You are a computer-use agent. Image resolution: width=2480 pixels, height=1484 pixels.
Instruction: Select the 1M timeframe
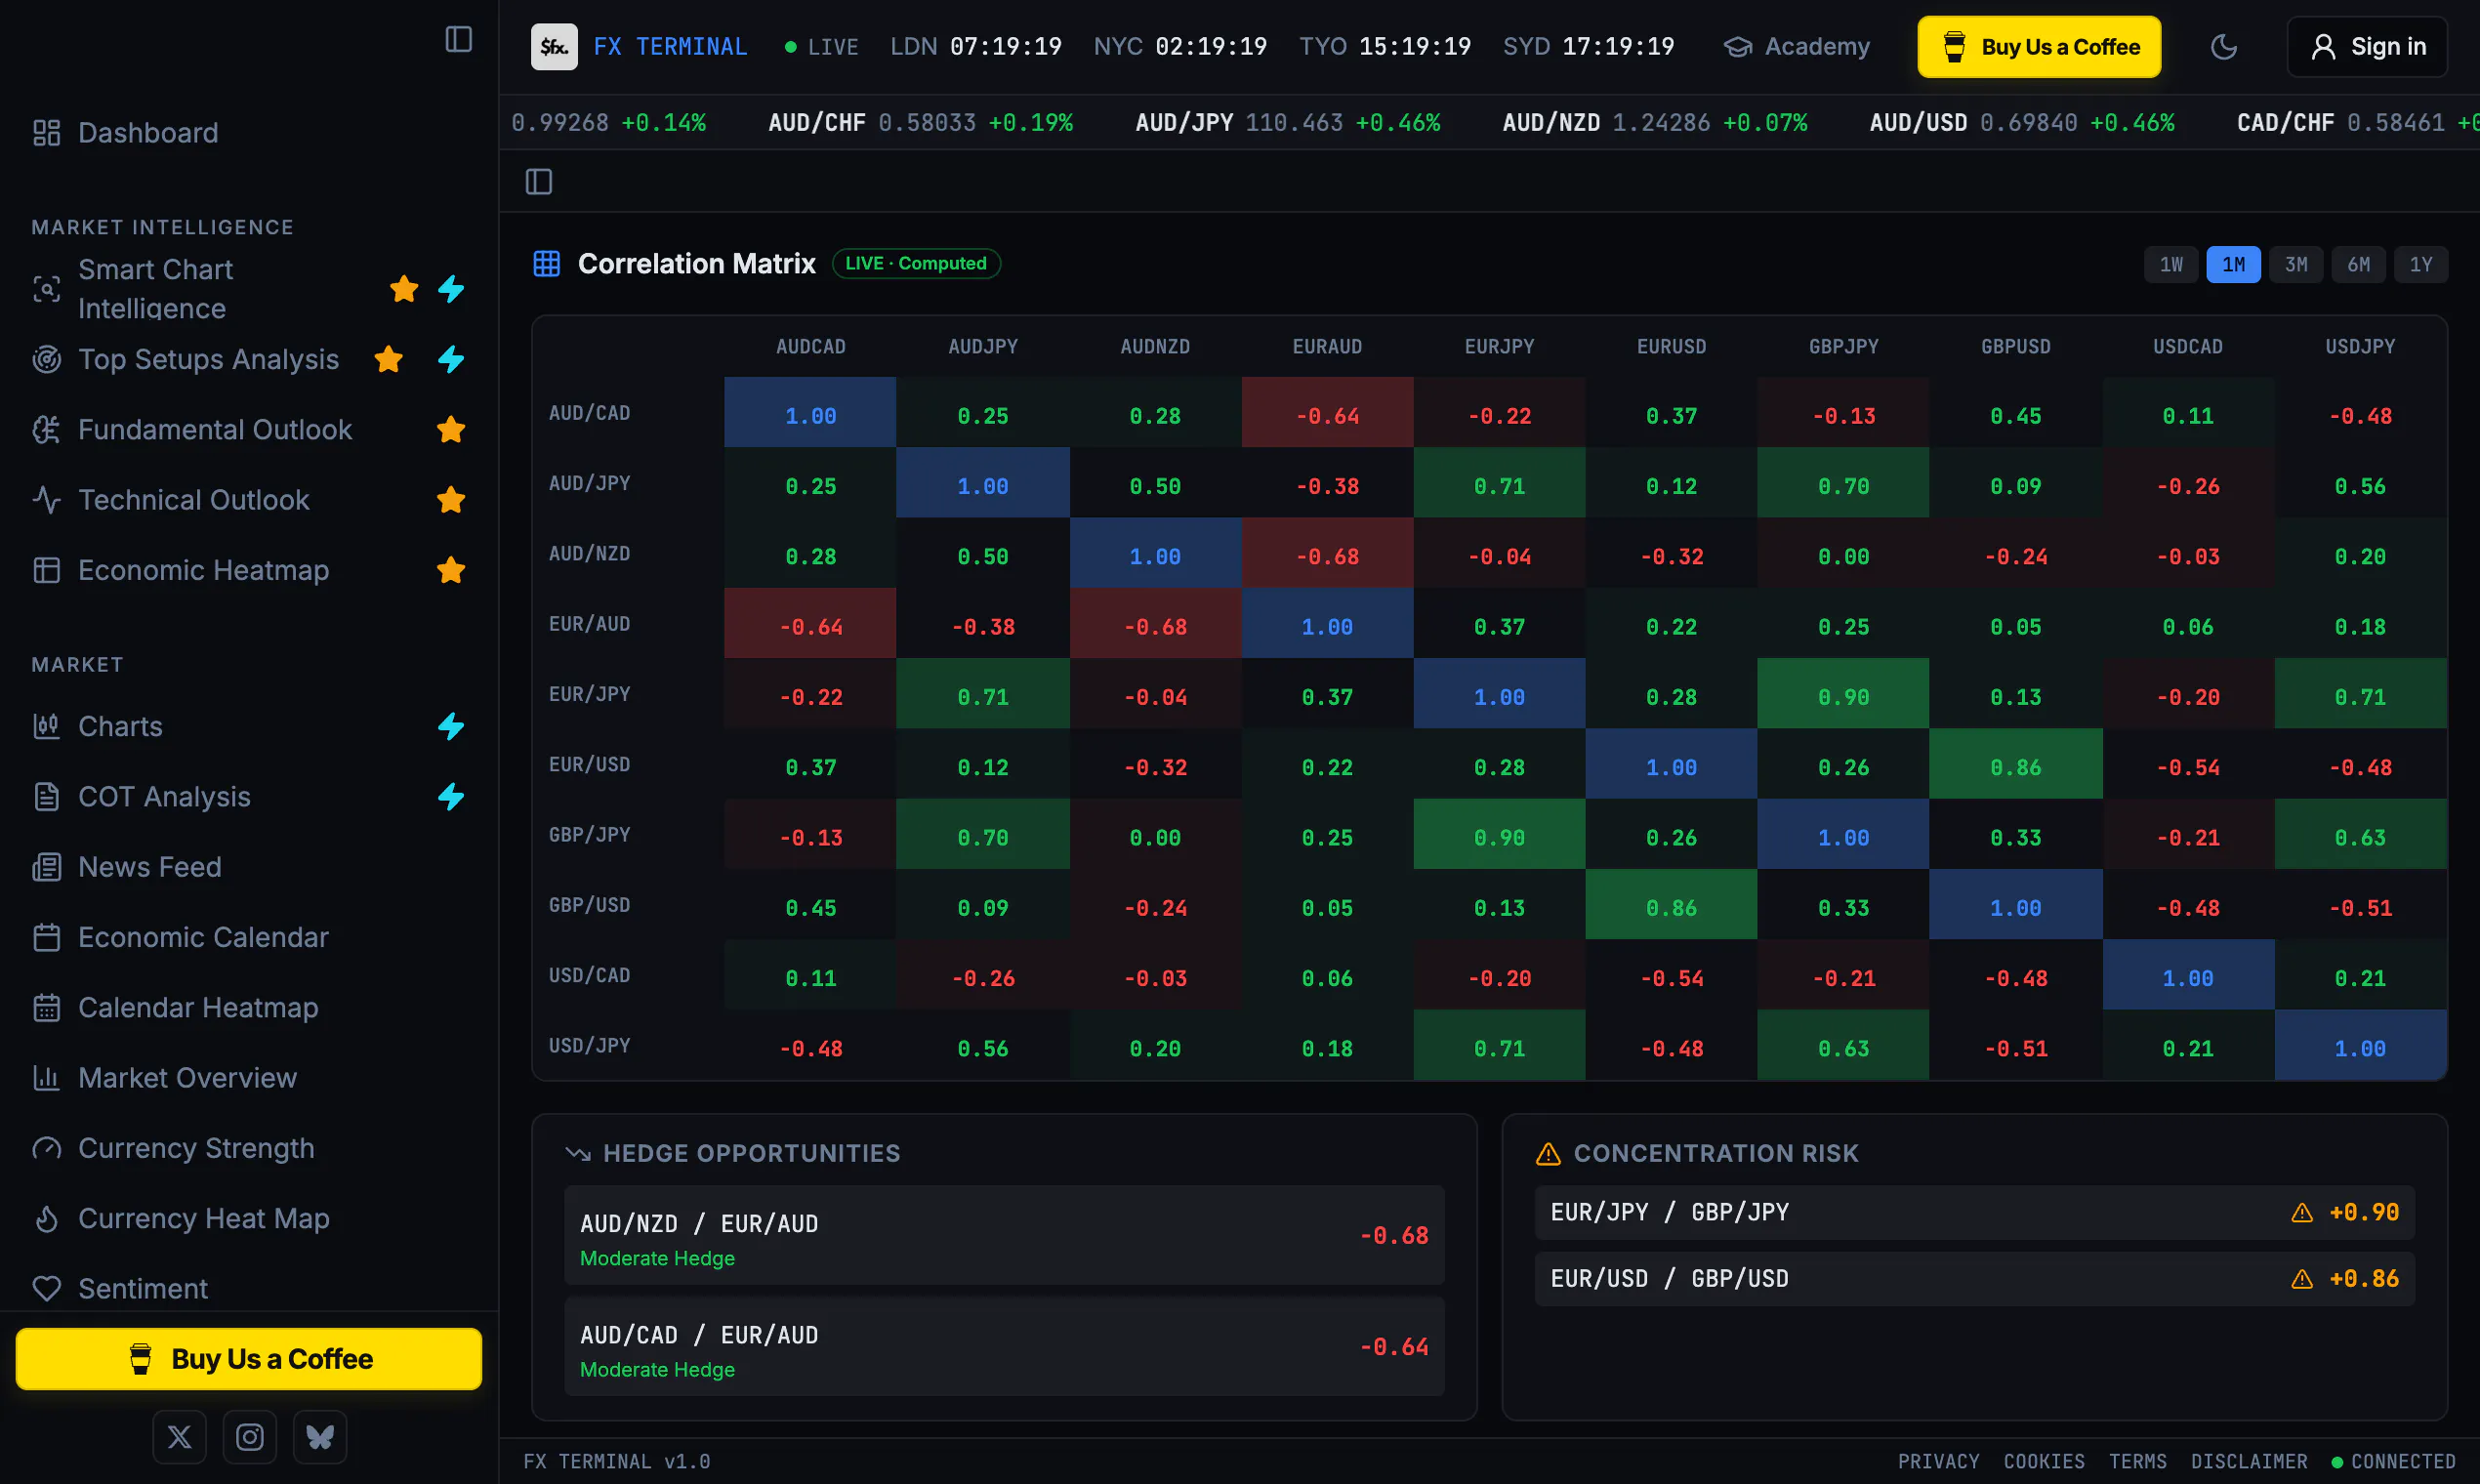pos(2233,264)
